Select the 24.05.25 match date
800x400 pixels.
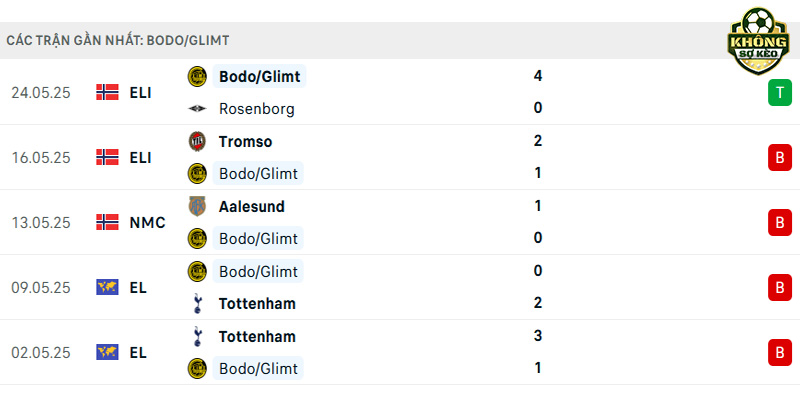41,93
